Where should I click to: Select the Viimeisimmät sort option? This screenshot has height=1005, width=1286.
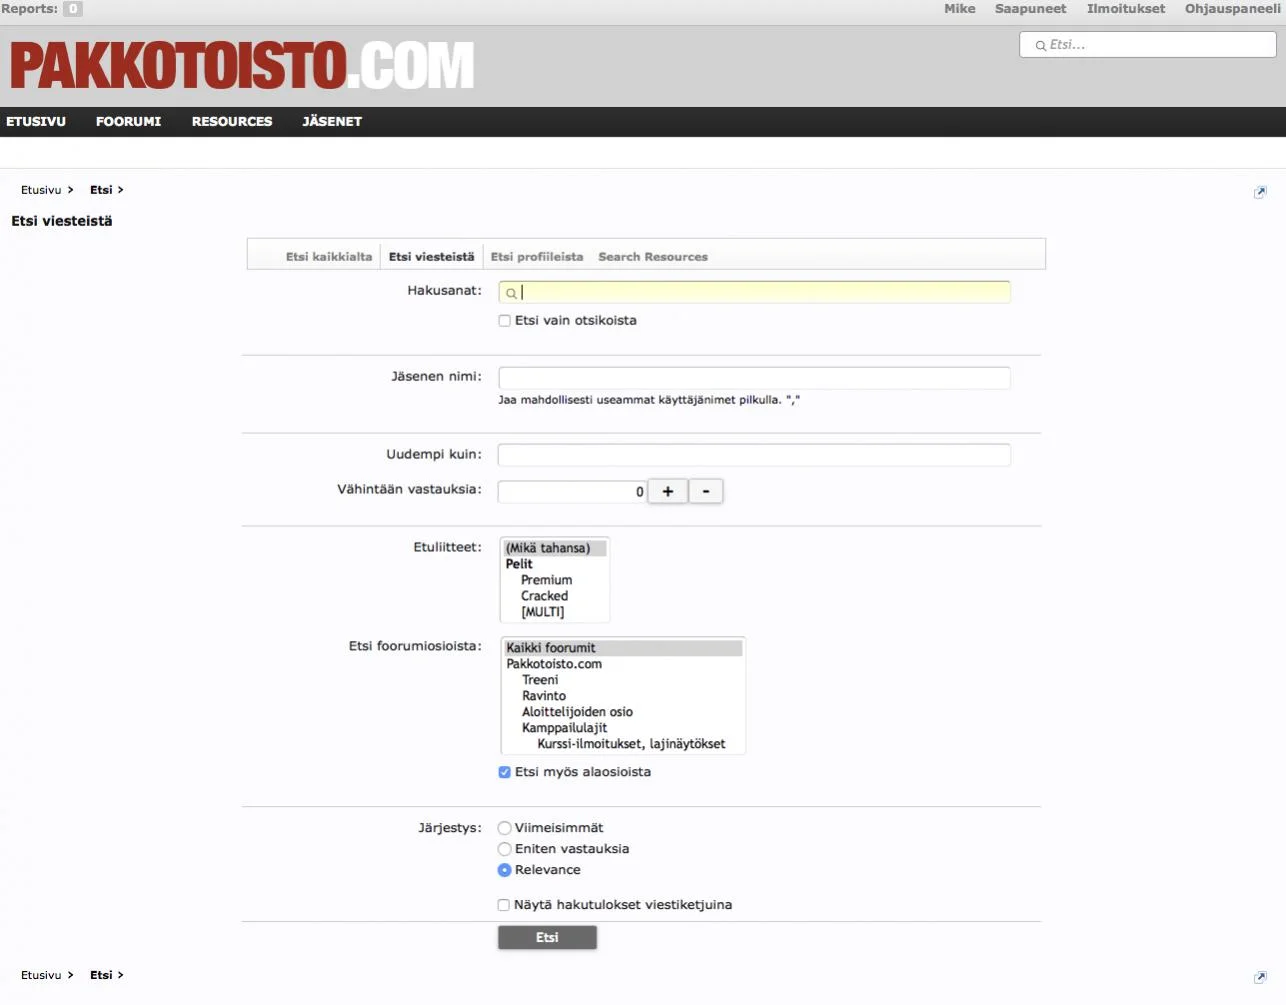coord(505,828)
